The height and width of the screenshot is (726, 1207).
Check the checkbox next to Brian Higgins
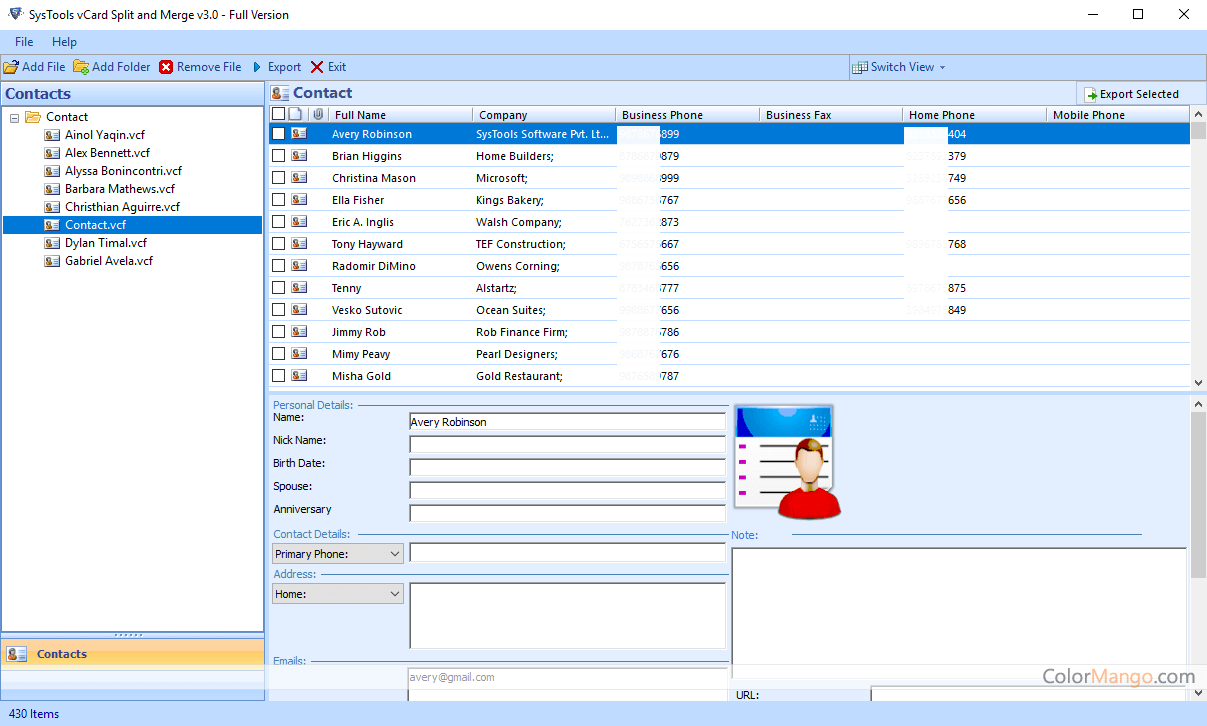[279, 155]
